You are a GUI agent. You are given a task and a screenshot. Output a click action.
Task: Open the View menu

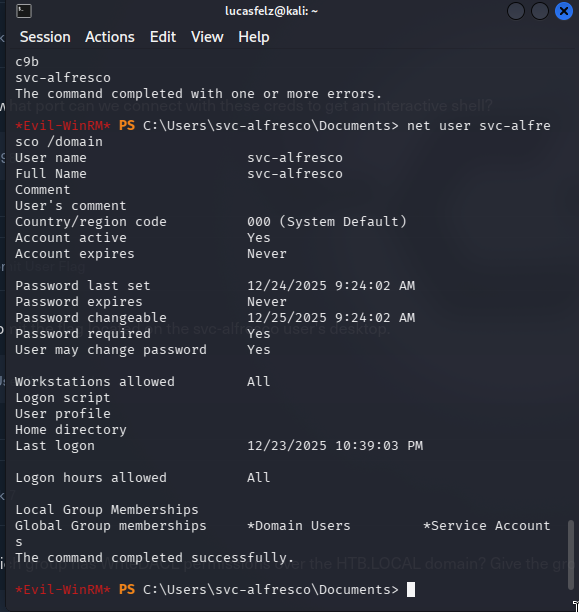click(x=207, y=37)
